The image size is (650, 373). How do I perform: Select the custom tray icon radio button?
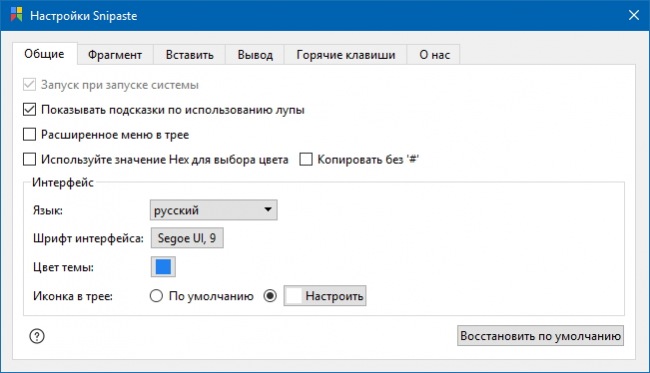coord(270,296)
